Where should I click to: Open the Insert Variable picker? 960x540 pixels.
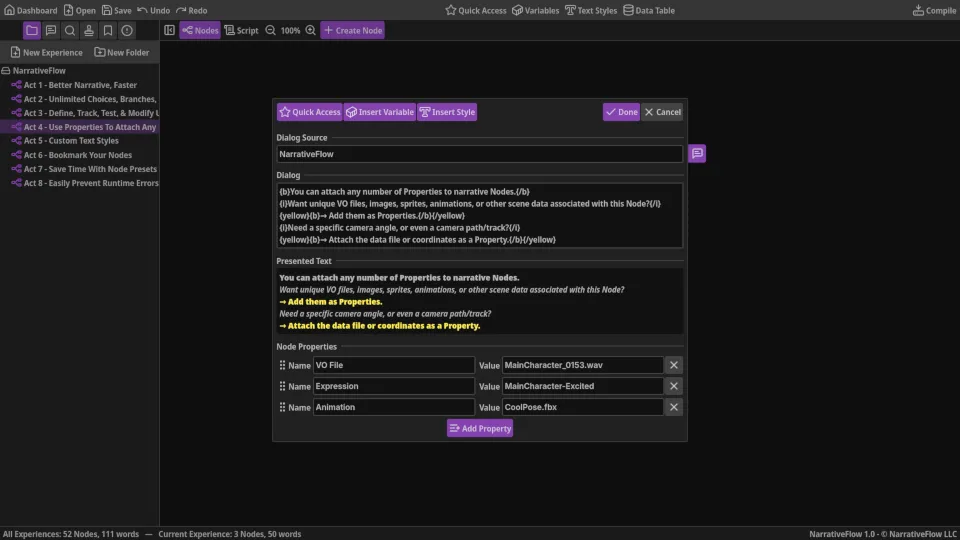(379, 112)
